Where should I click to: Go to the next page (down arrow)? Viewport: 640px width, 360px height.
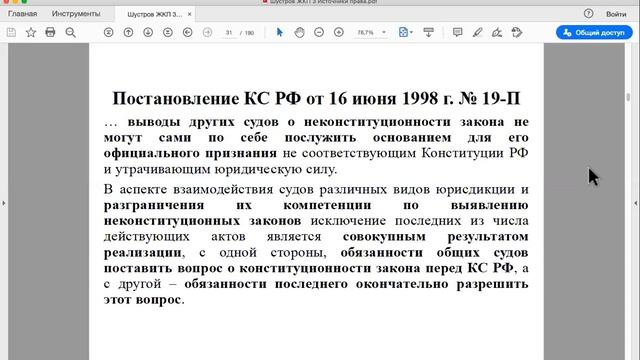(148, 32)
